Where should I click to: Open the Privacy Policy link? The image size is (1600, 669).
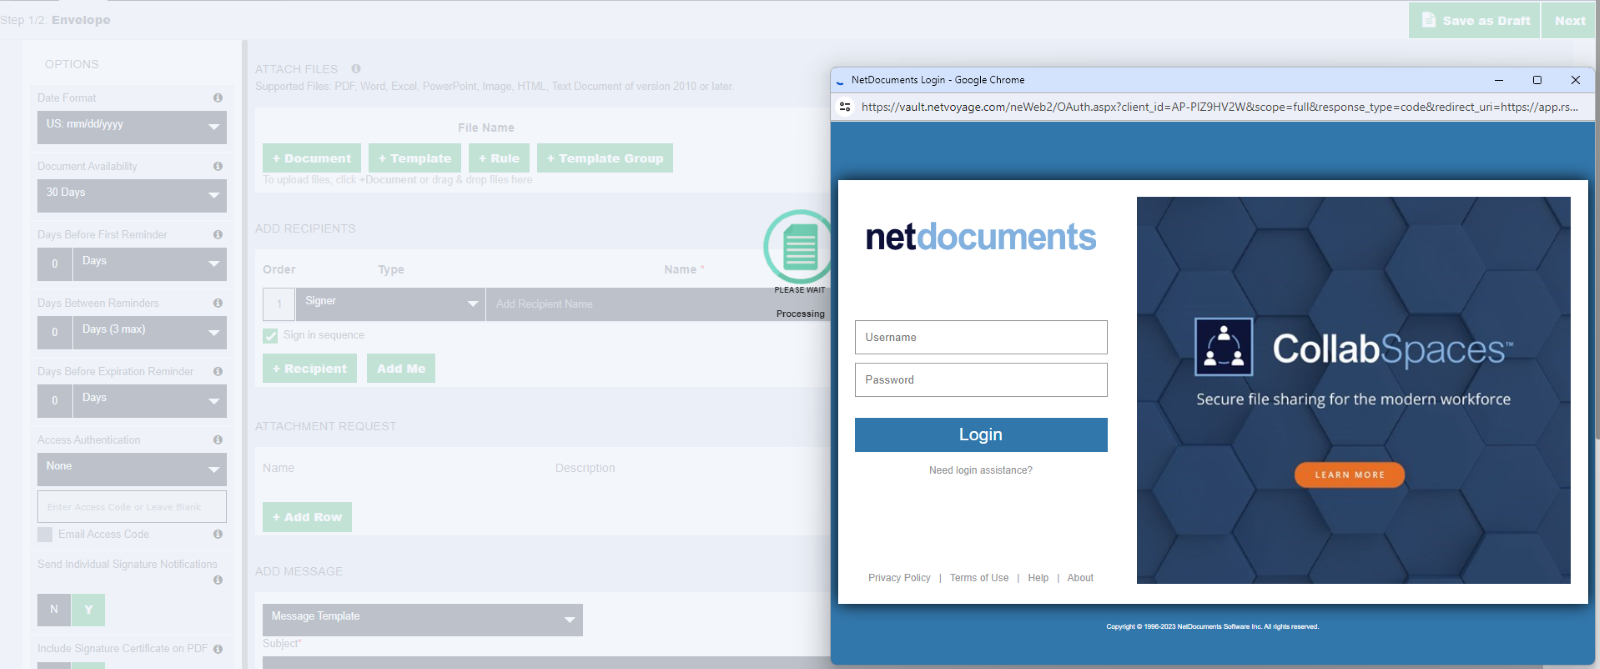coord(899,578)
